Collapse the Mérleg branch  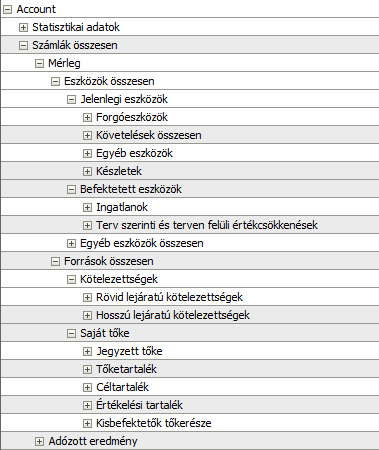pyautogui.click(x=39, y=63)
